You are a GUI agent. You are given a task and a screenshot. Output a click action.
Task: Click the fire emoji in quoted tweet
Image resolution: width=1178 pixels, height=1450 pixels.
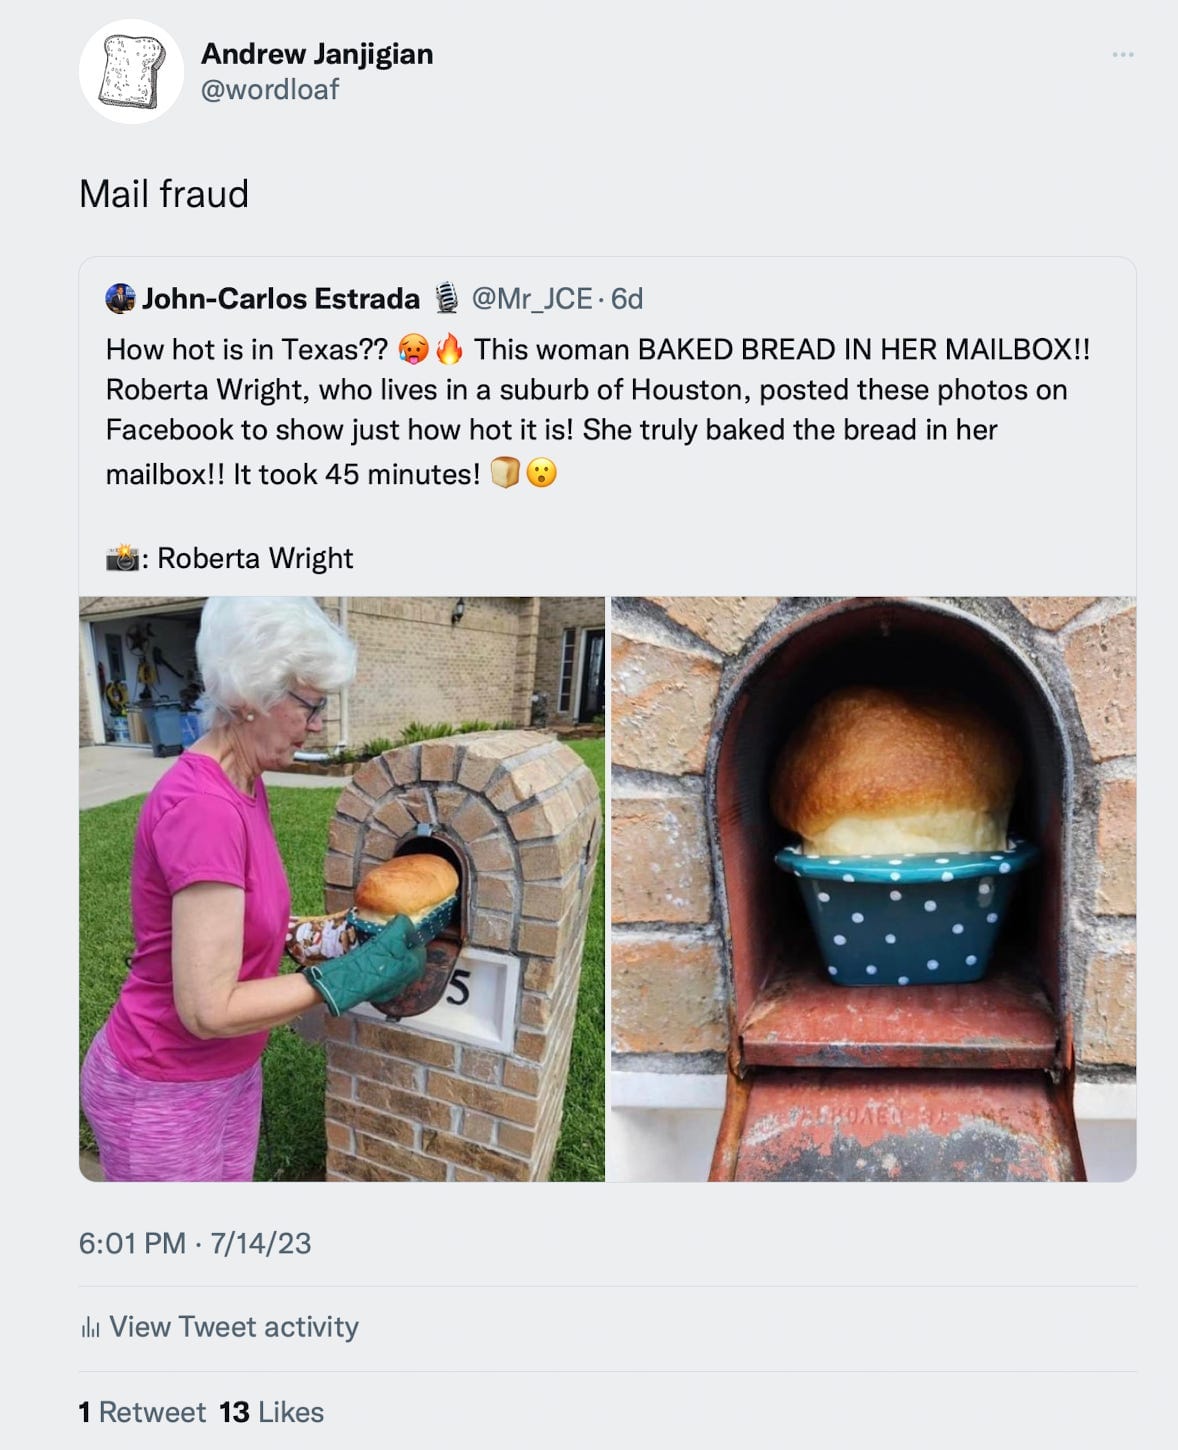(x=449, y=349)
